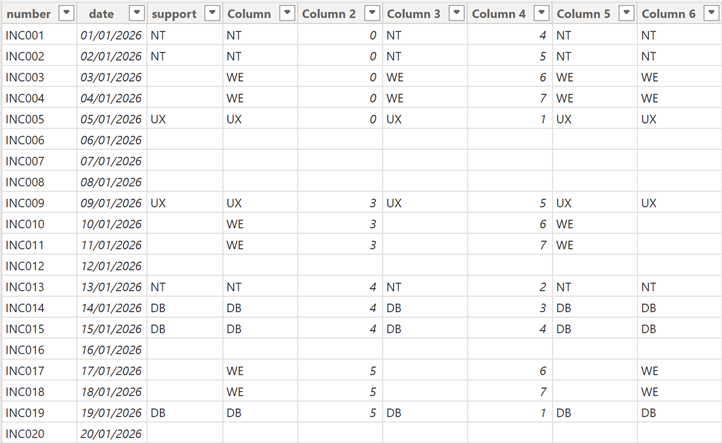
Task: Open Column 3 filter dropdown
Action: 456,13
